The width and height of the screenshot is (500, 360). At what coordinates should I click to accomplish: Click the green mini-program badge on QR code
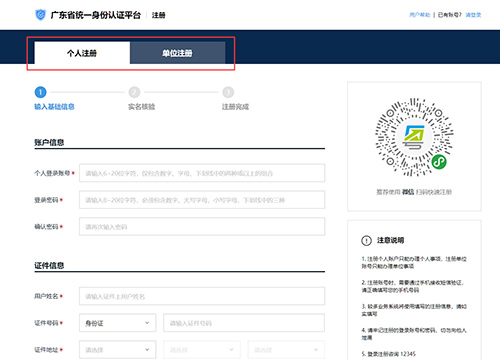(x=439, y=162)
